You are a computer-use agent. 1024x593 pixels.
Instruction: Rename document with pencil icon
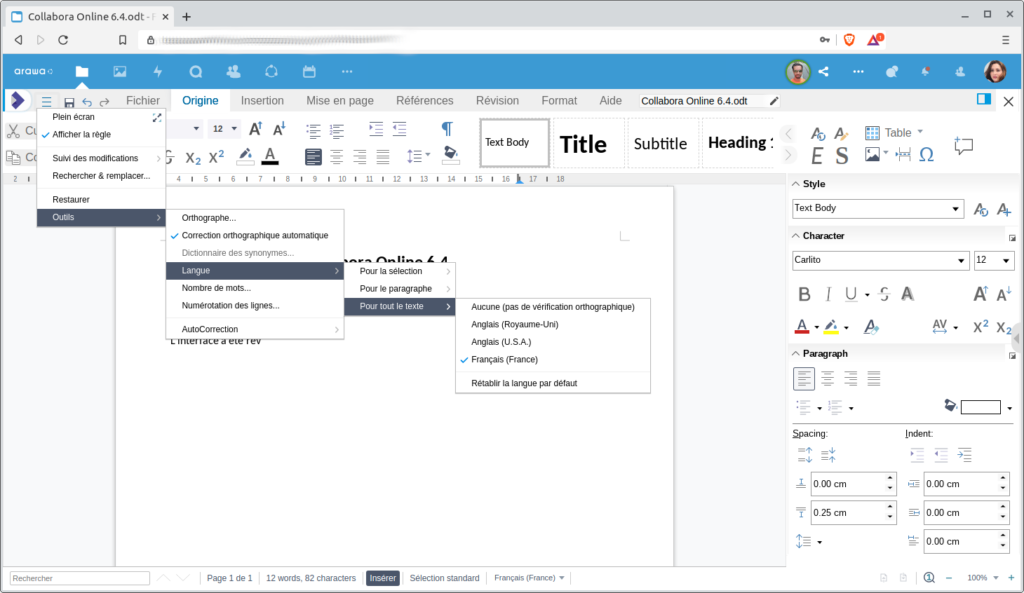click(x=774, y=101)
